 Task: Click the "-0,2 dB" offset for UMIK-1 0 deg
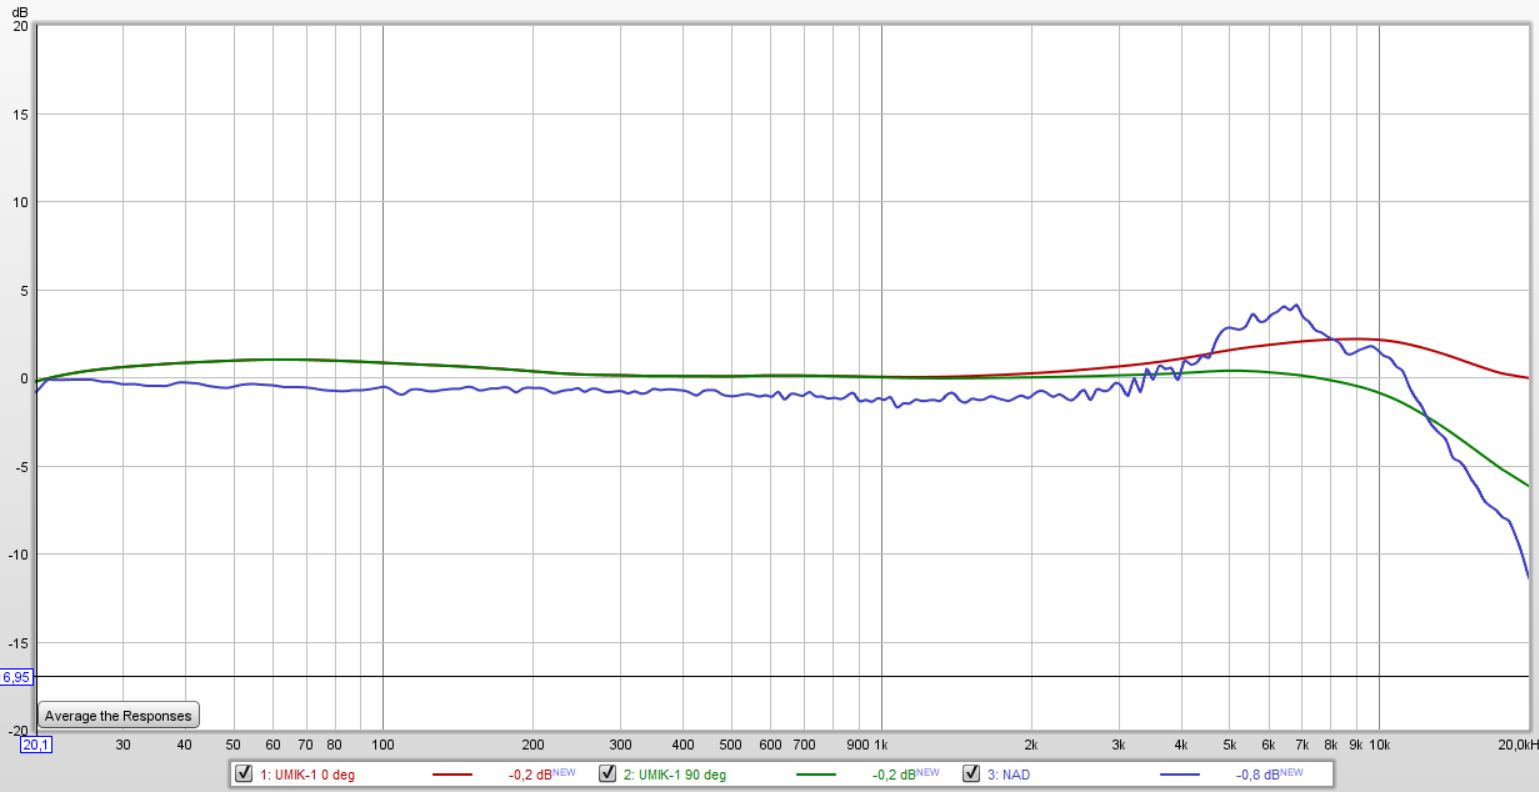[528, 773]
